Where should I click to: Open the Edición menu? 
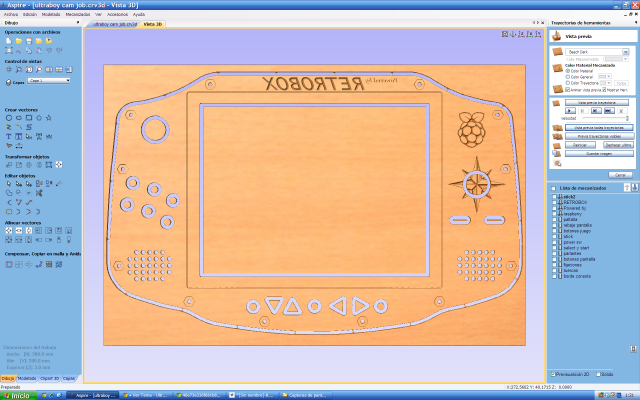point(30,14)
